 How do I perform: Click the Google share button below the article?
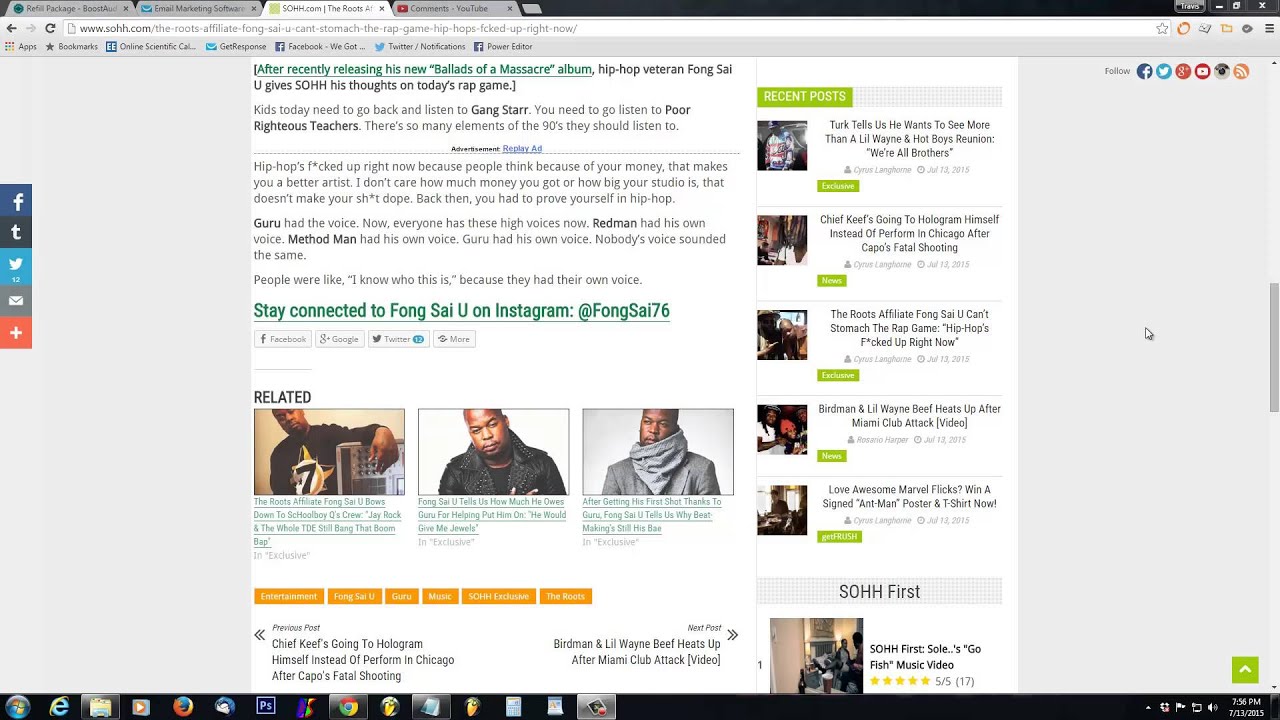coord(339,339)
